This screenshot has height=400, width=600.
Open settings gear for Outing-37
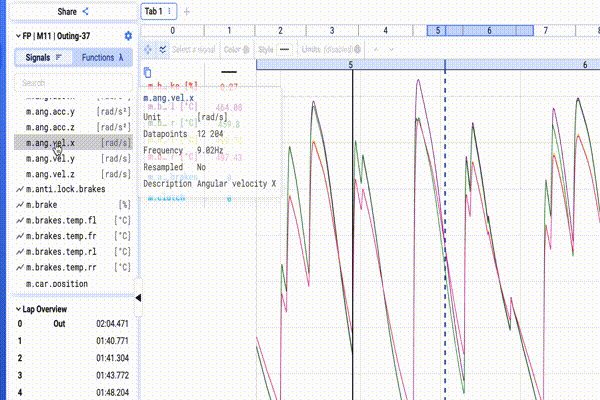128,36
